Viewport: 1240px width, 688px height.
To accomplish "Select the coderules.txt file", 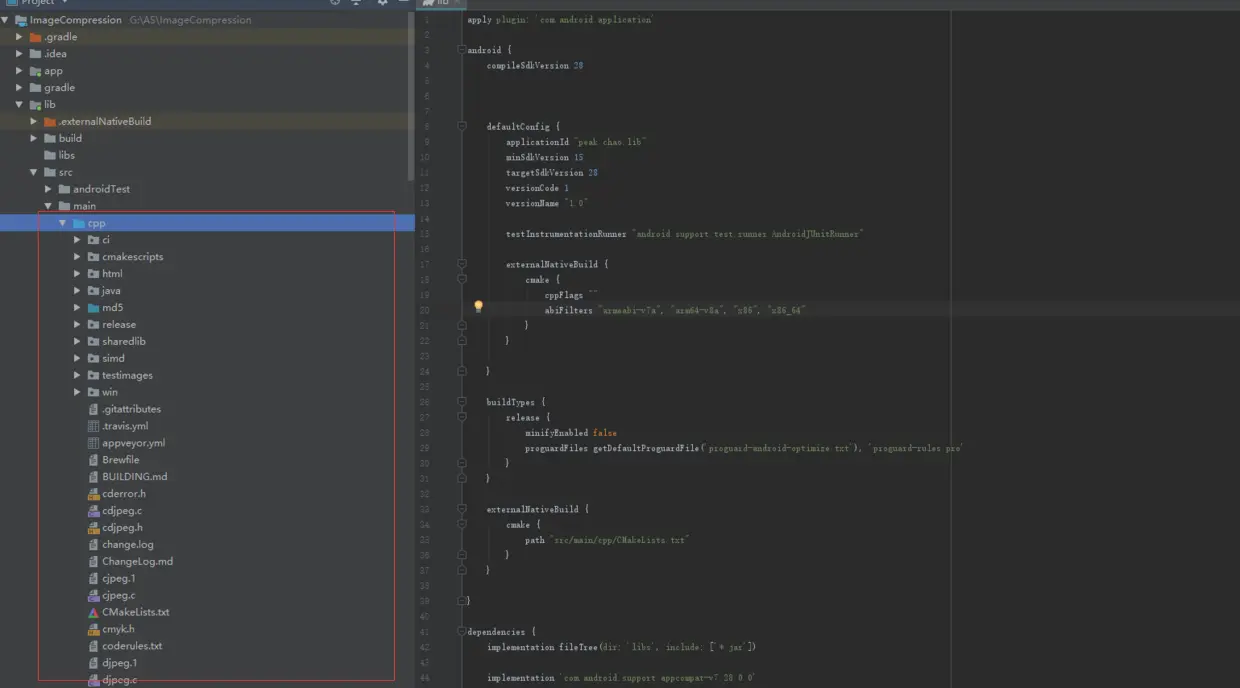I will (132, 646).
